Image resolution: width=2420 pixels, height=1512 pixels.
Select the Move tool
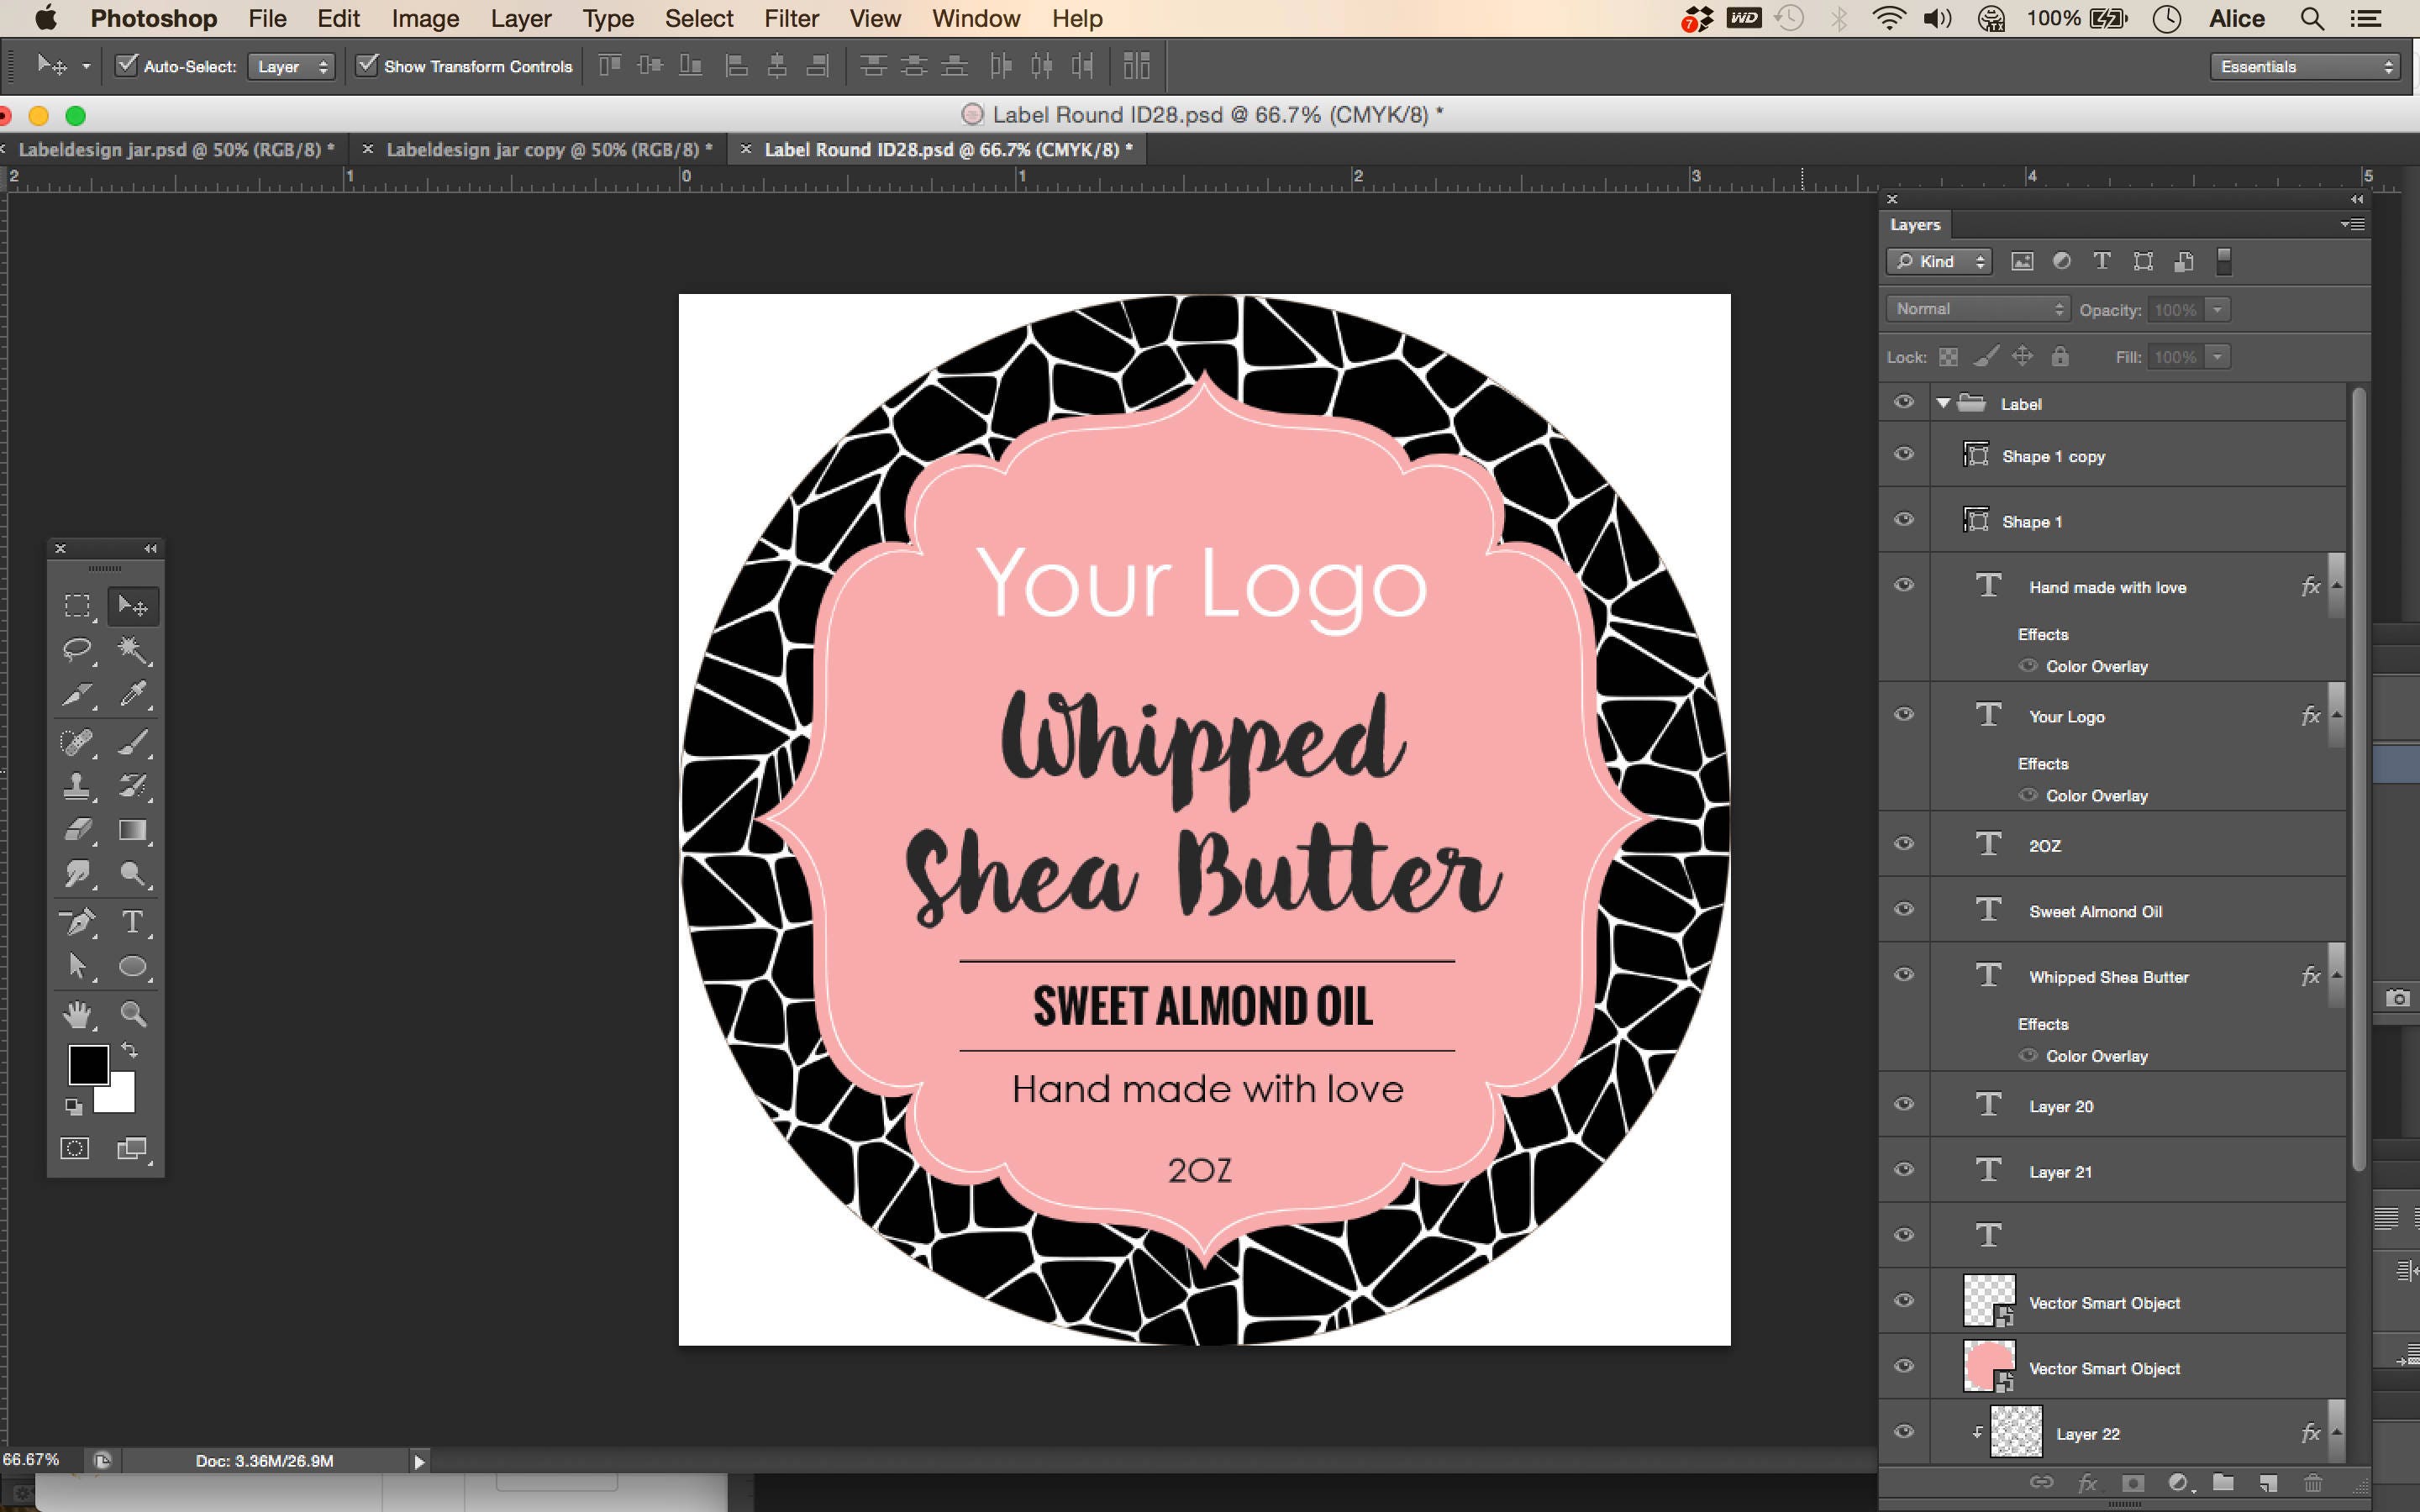click(133, 605)
